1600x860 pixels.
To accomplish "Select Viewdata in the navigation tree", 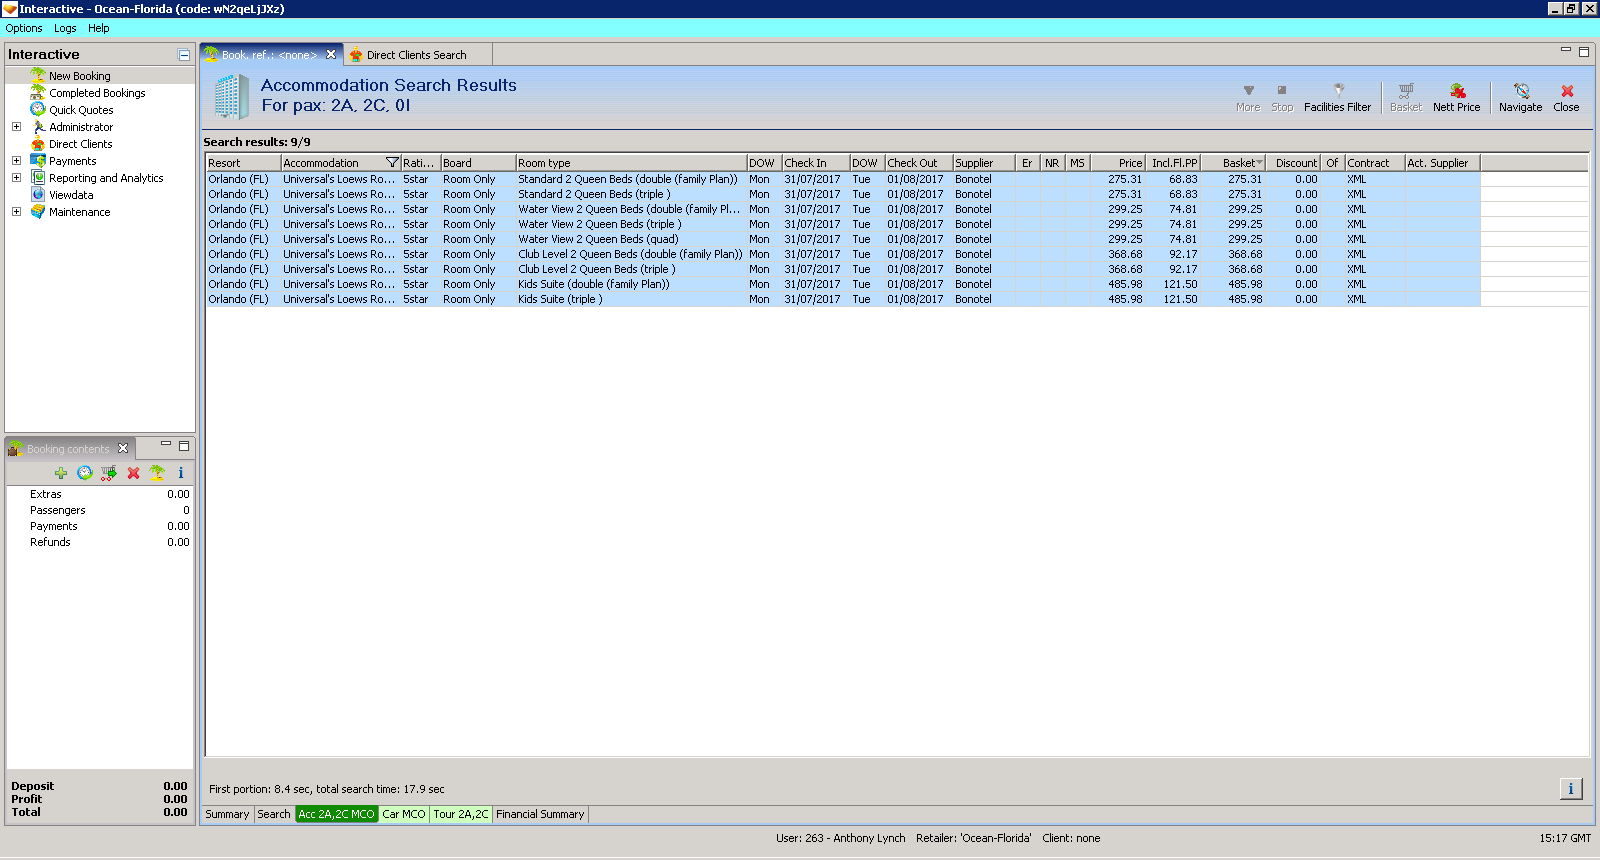I will (x=71, y=195).
